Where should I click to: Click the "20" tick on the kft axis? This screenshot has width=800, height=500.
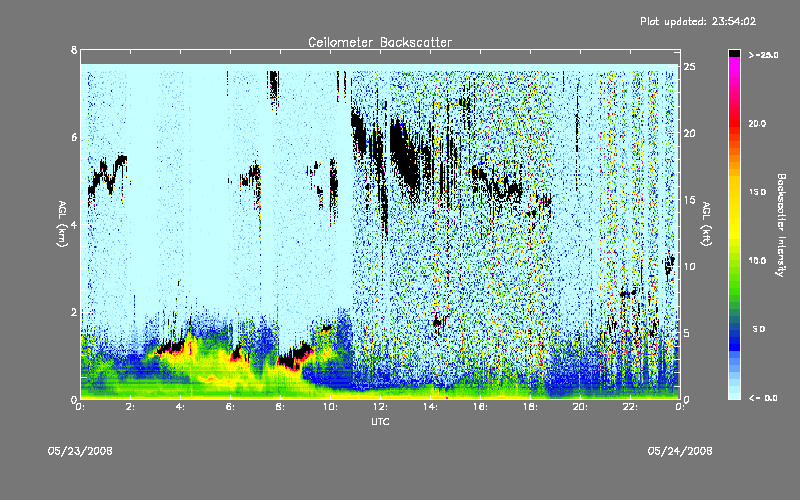[x=689, y=133]
